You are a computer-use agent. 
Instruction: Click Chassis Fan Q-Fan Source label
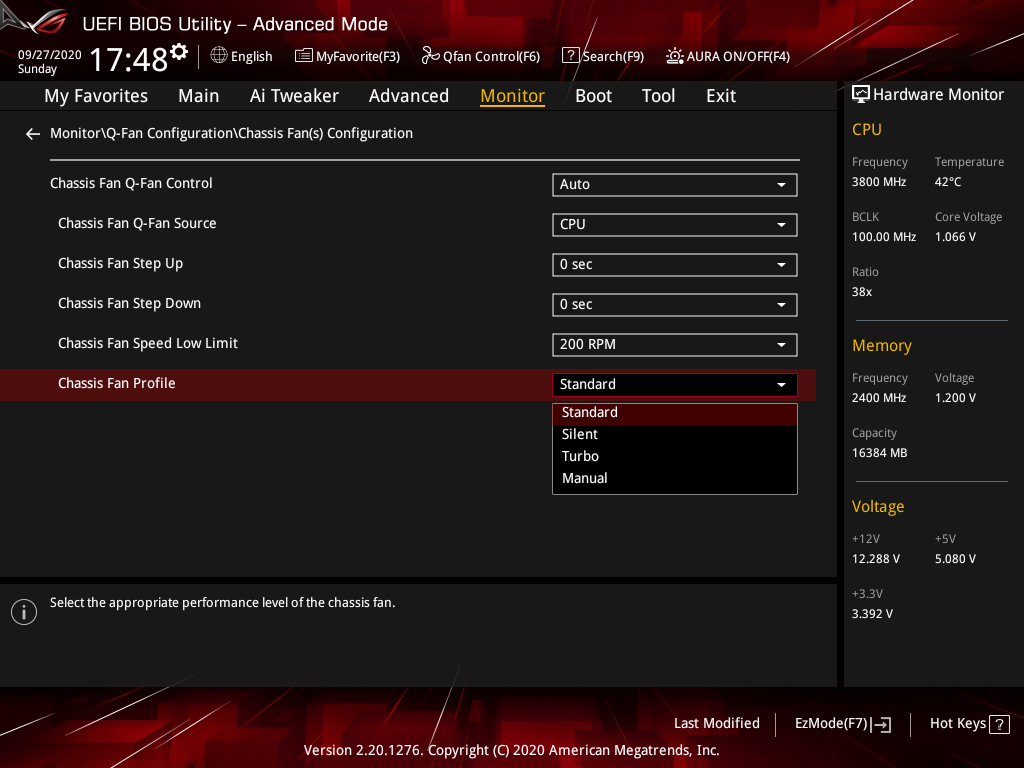(x=137, y=223)
